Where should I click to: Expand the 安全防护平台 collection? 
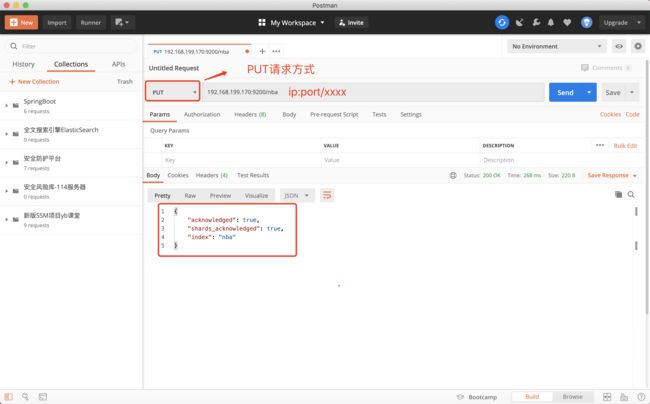7,162
